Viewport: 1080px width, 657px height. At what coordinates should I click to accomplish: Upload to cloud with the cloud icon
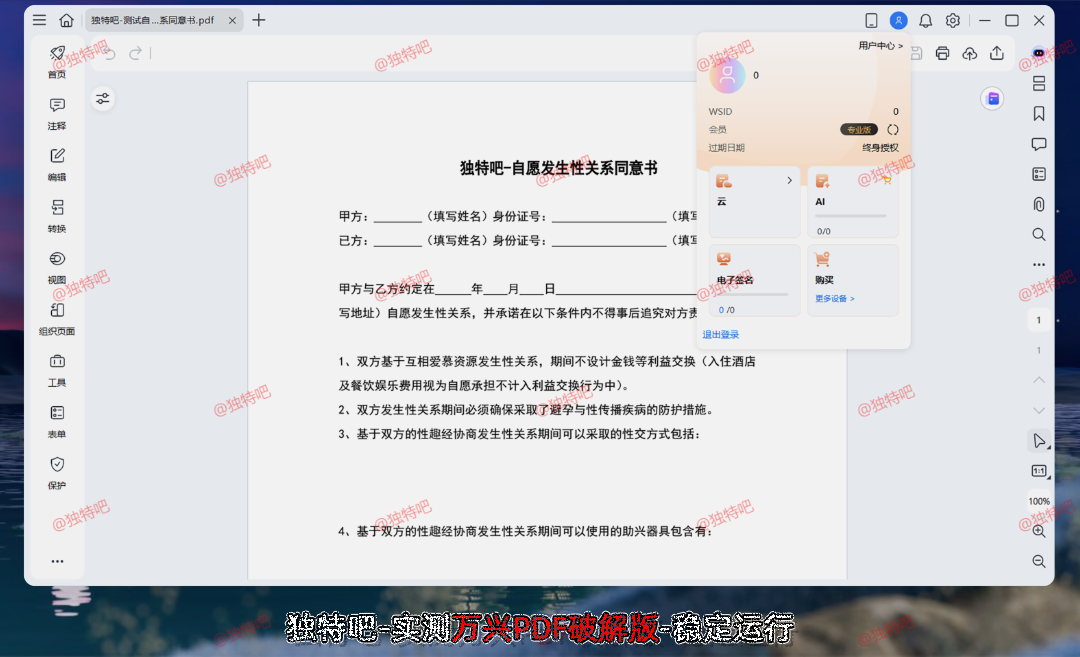[x=970, y=53]
